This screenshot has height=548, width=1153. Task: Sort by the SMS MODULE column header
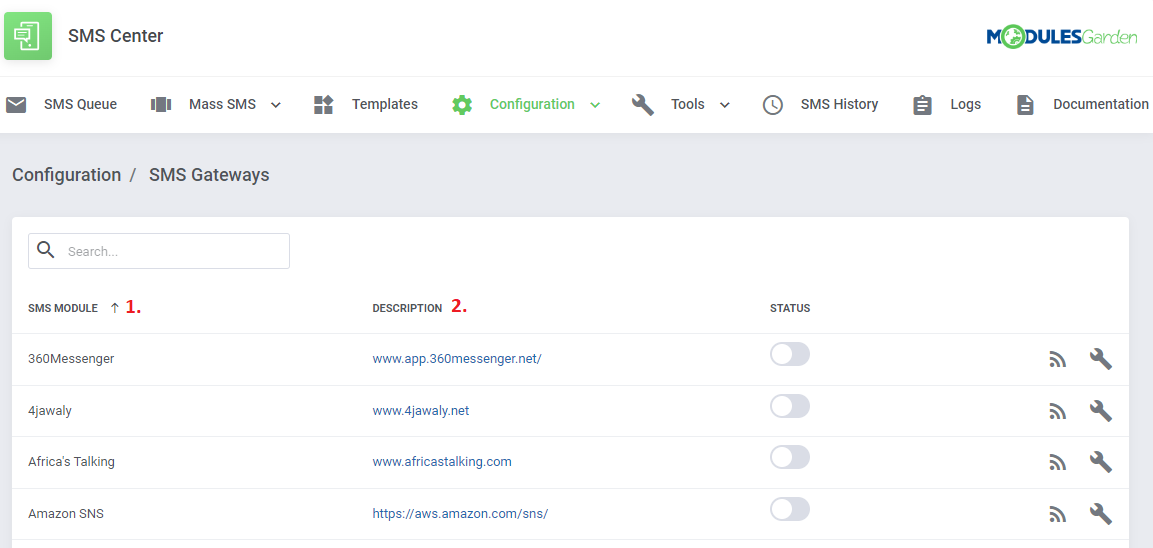tap(63, 308)
